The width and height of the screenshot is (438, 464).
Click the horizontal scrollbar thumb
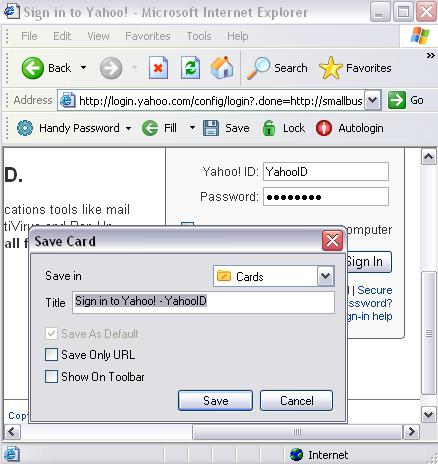coord(297,432)
